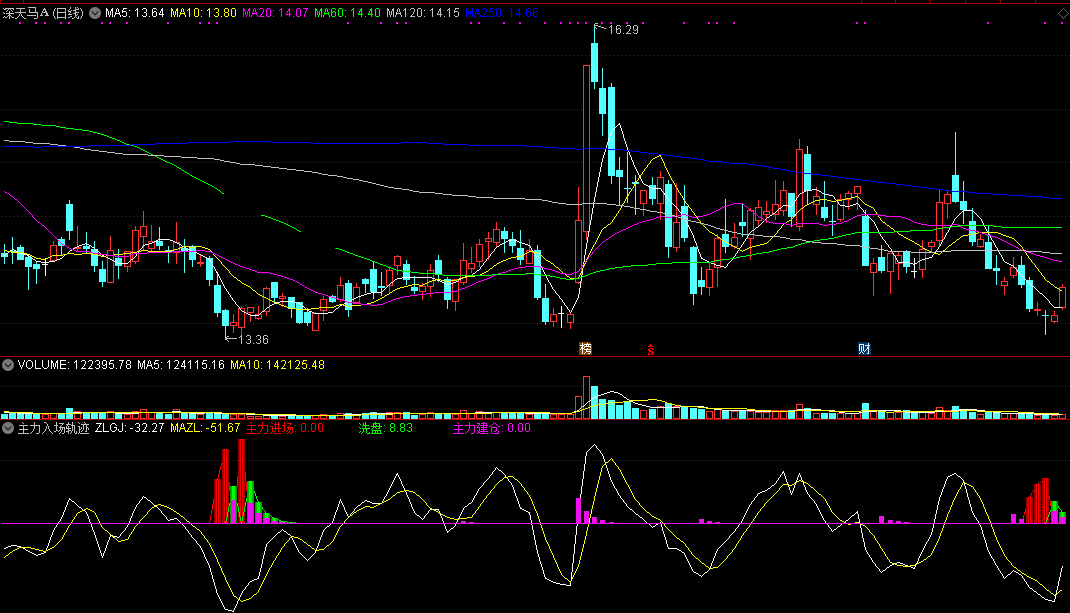
Task: Expand the main chart indicator dropdown arrow
Action: (94, 13)
